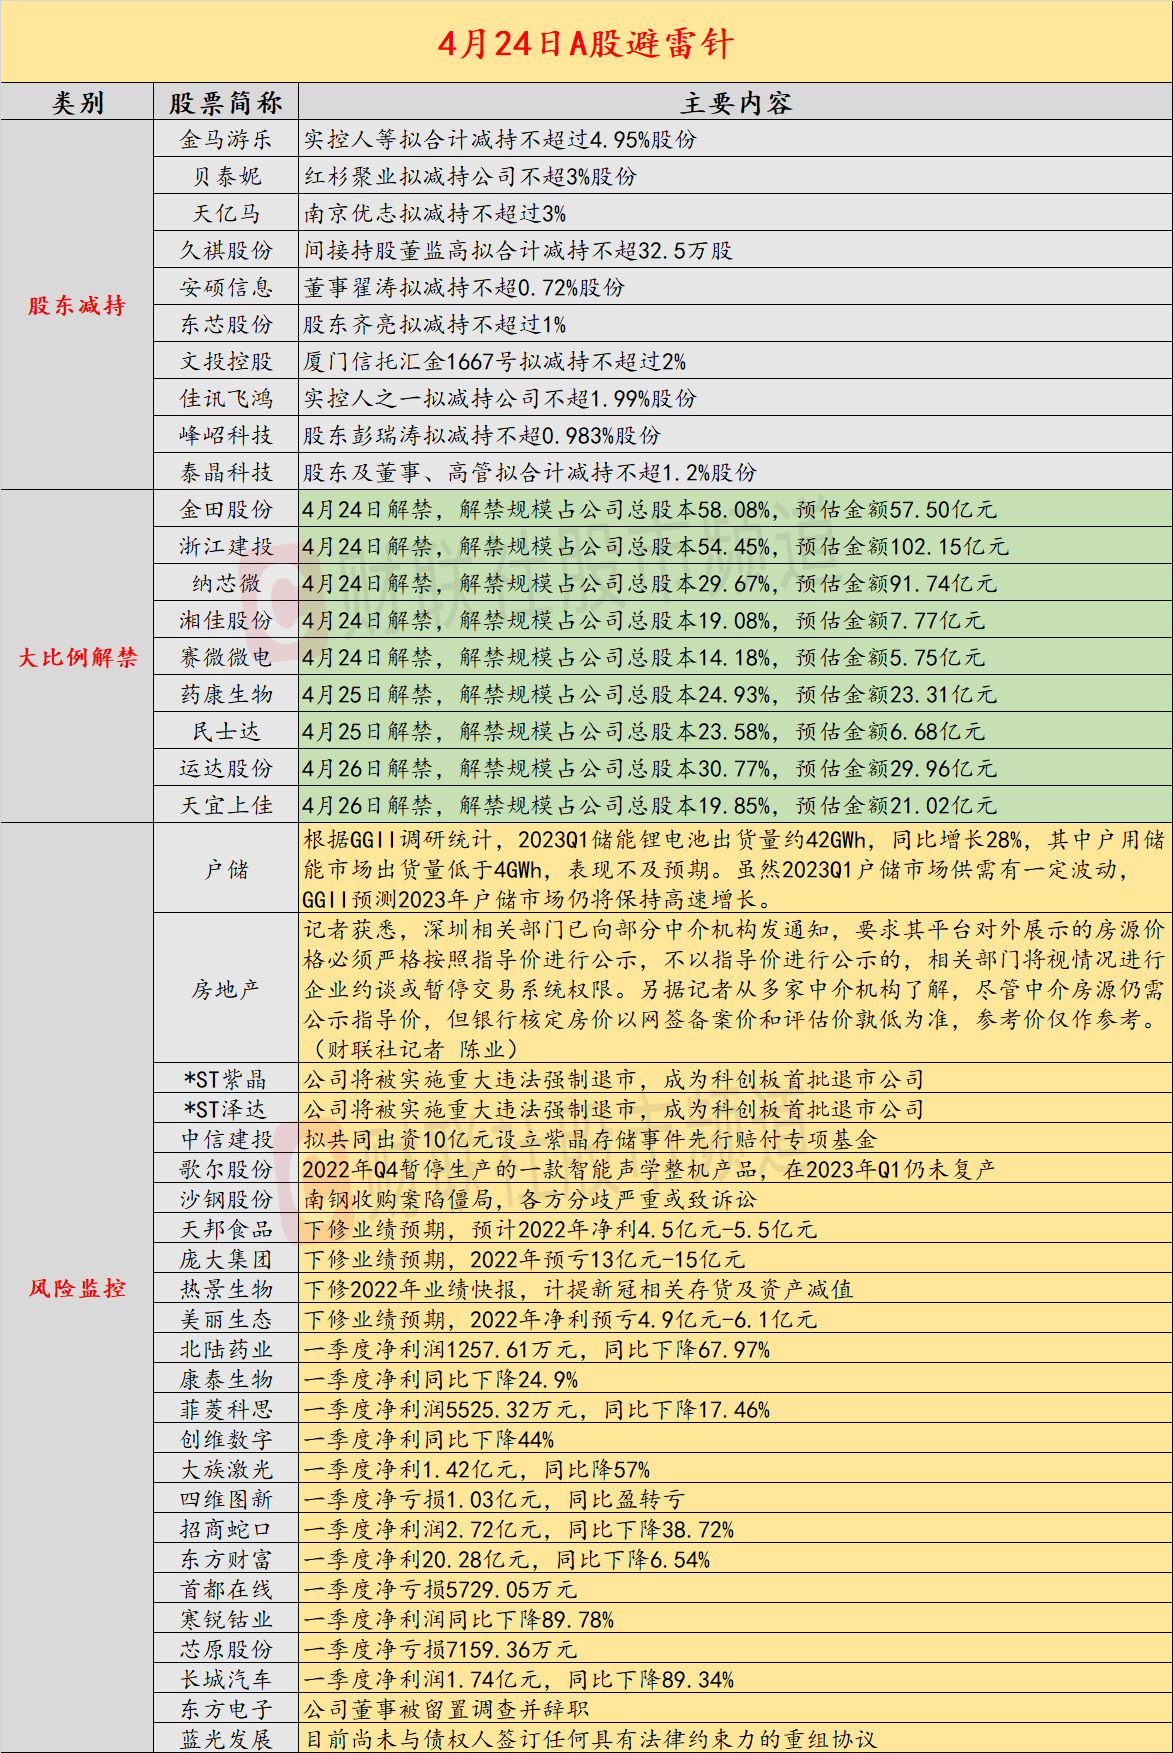Select stock name '浙江建投'
The height and width of the screenshot is (1753, 1173).
226,546
